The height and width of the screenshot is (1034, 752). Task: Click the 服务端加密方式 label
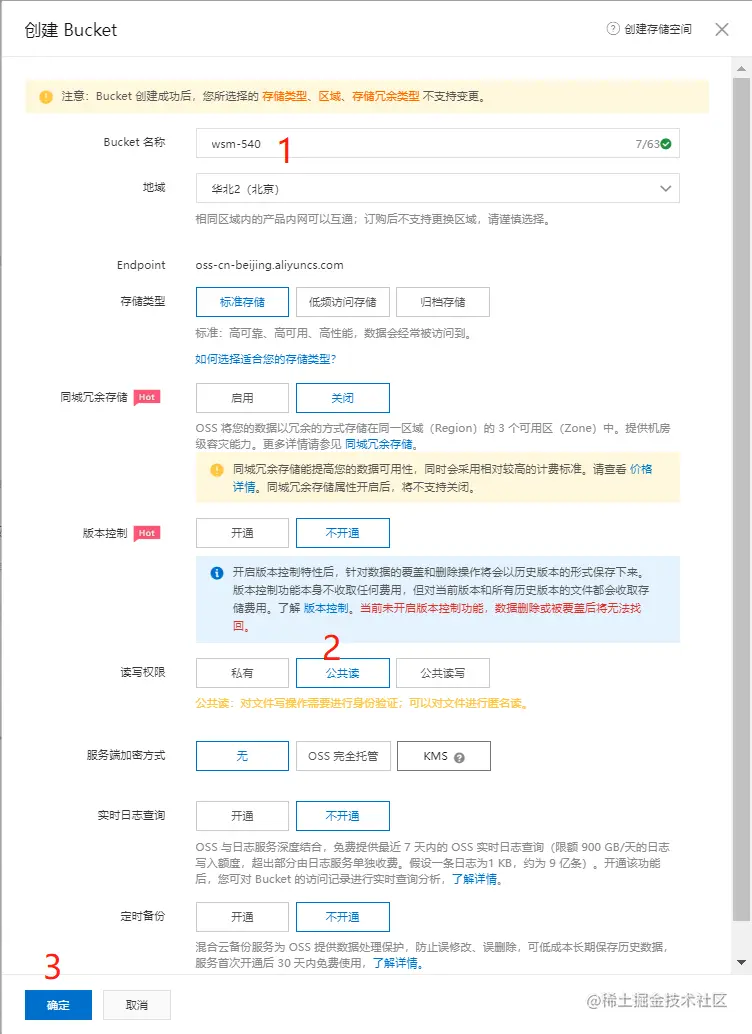tap(126, 755)
